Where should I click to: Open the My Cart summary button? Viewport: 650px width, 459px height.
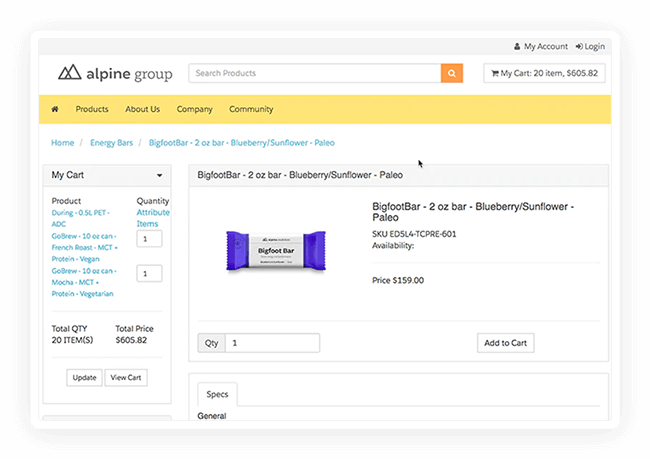click(x=544, y=73)
